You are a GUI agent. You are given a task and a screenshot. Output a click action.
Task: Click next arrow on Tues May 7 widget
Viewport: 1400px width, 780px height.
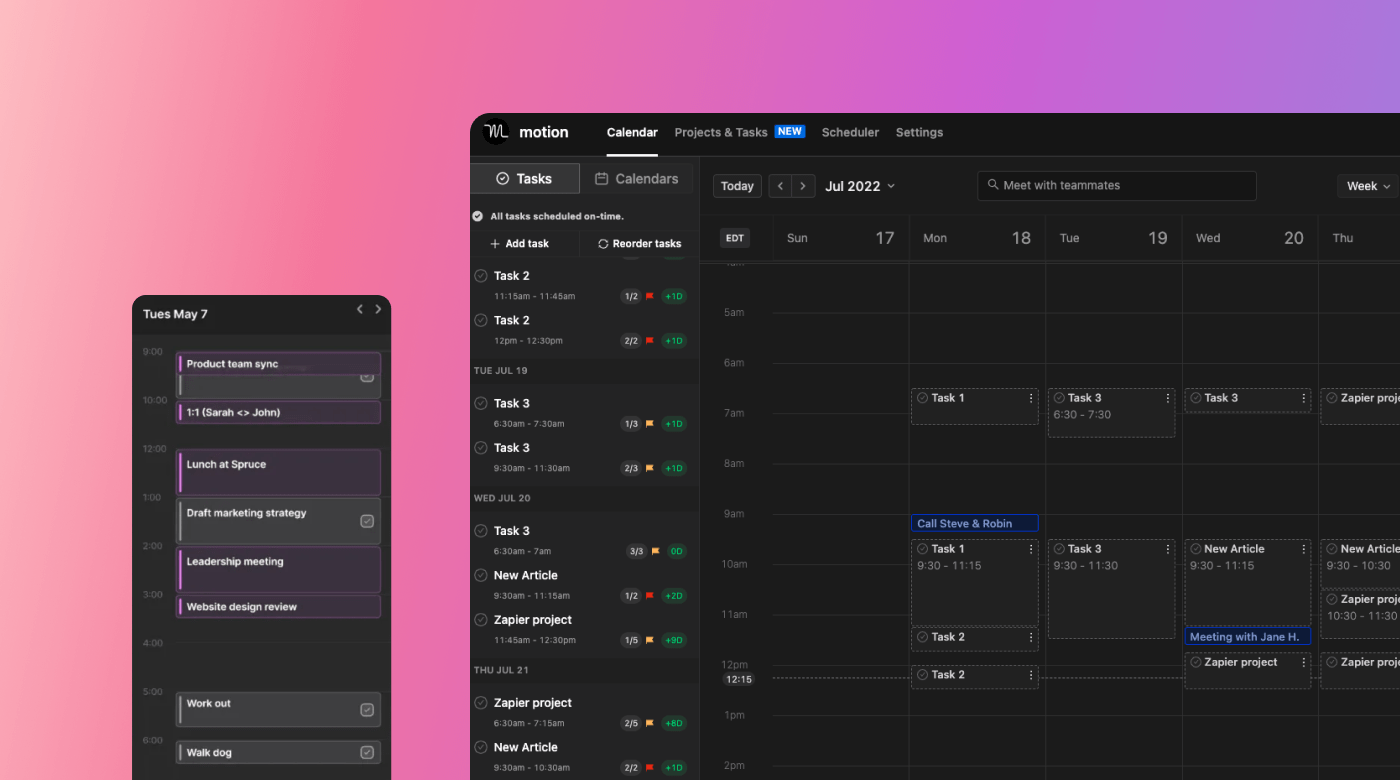378,310
